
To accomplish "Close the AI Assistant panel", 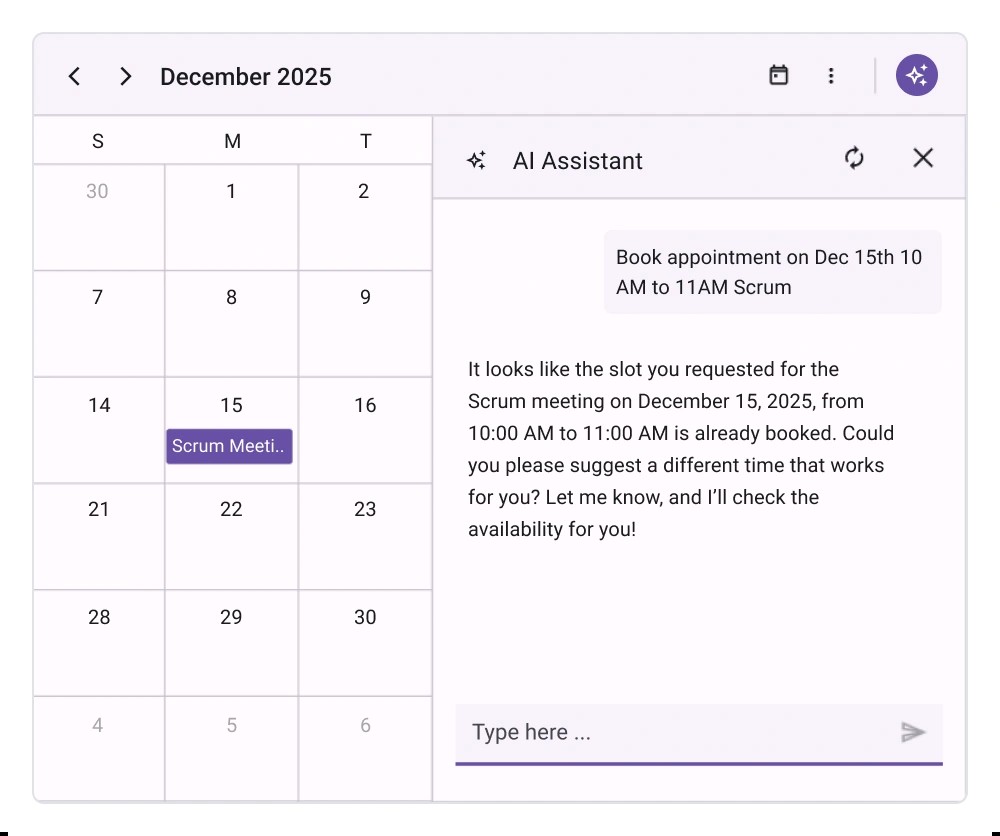I will pyautogui.click(x=922, y=158).
